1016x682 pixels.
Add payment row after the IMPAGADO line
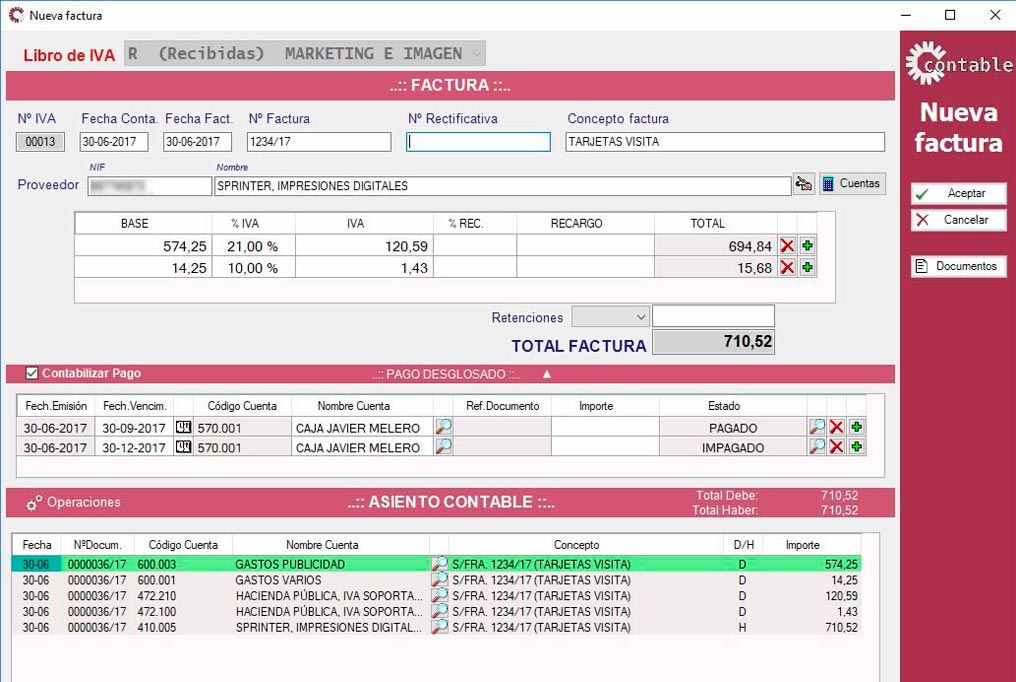pyautogui.click(x=857, y=446)
